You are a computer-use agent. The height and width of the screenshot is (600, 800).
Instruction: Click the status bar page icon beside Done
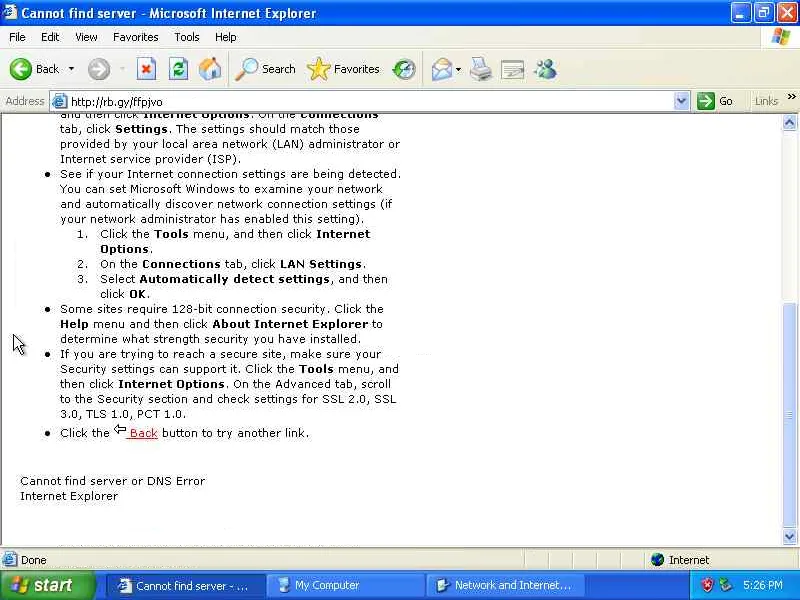(9, 560)
